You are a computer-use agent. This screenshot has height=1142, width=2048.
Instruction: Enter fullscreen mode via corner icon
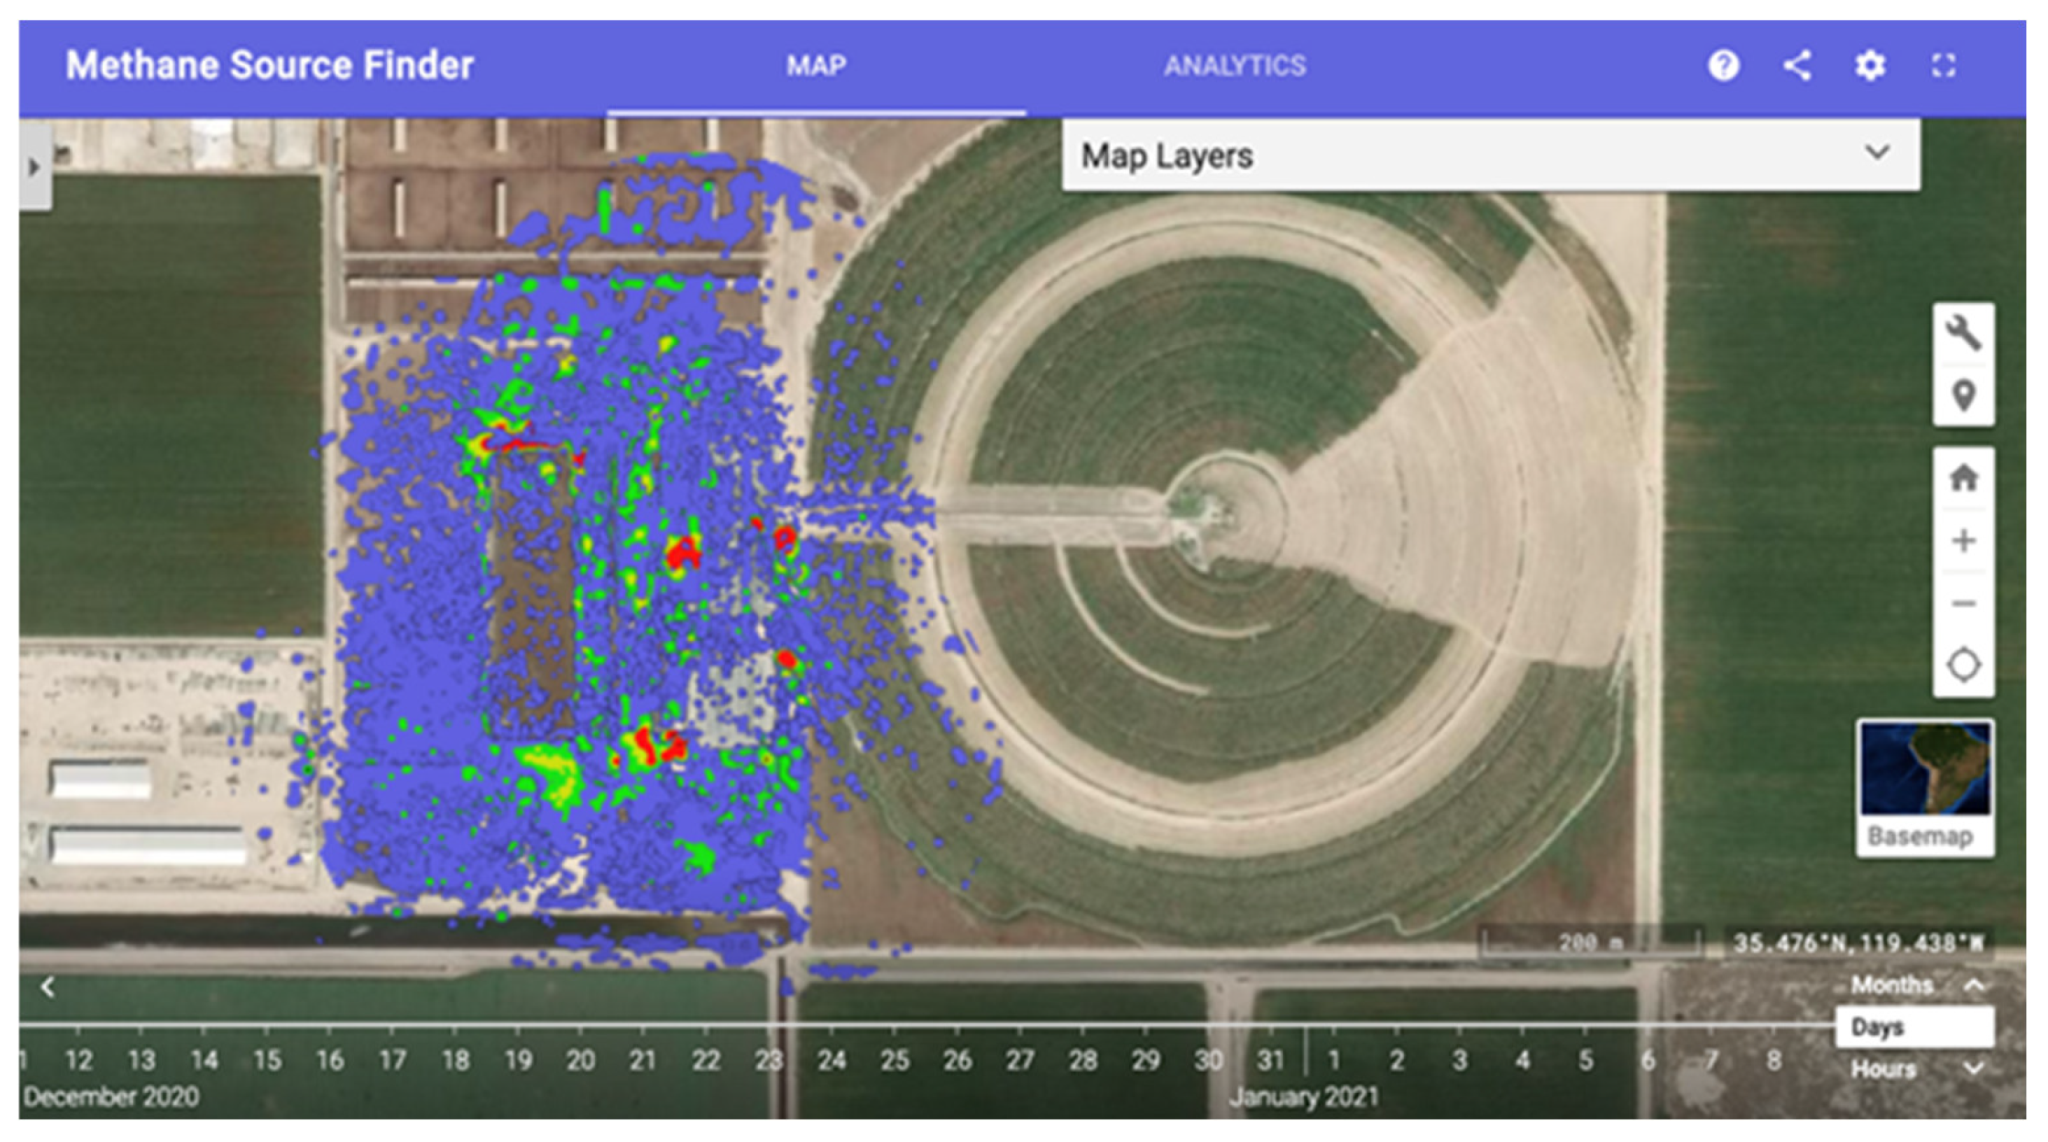(x=1944, y=66)
